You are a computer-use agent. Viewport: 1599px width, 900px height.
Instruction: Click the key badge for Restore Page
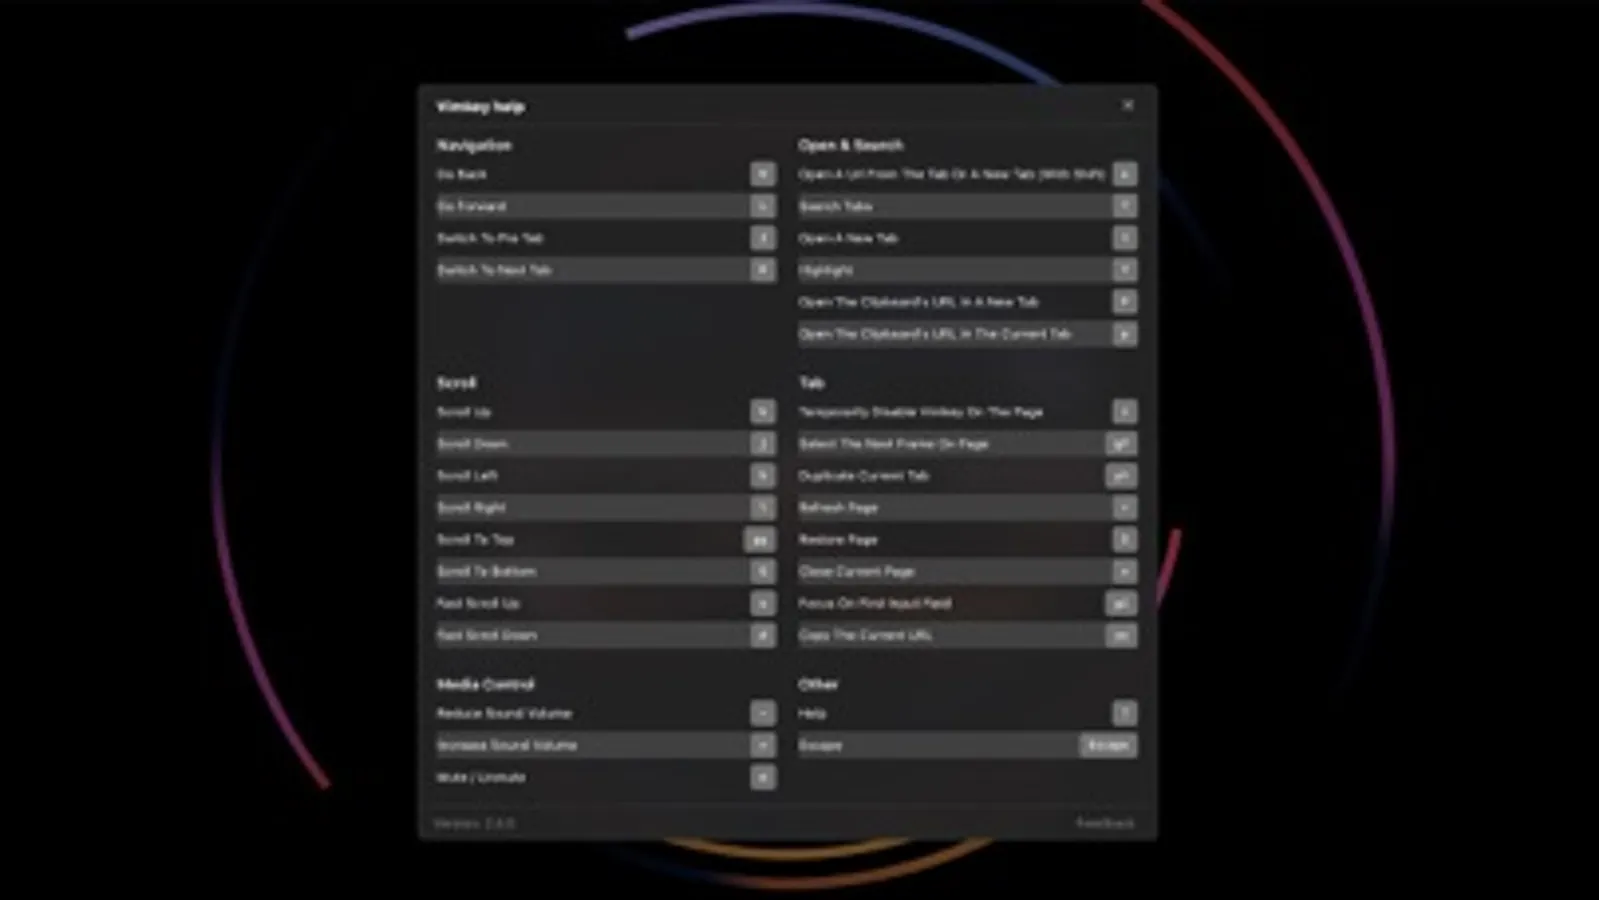(1124, 540)
